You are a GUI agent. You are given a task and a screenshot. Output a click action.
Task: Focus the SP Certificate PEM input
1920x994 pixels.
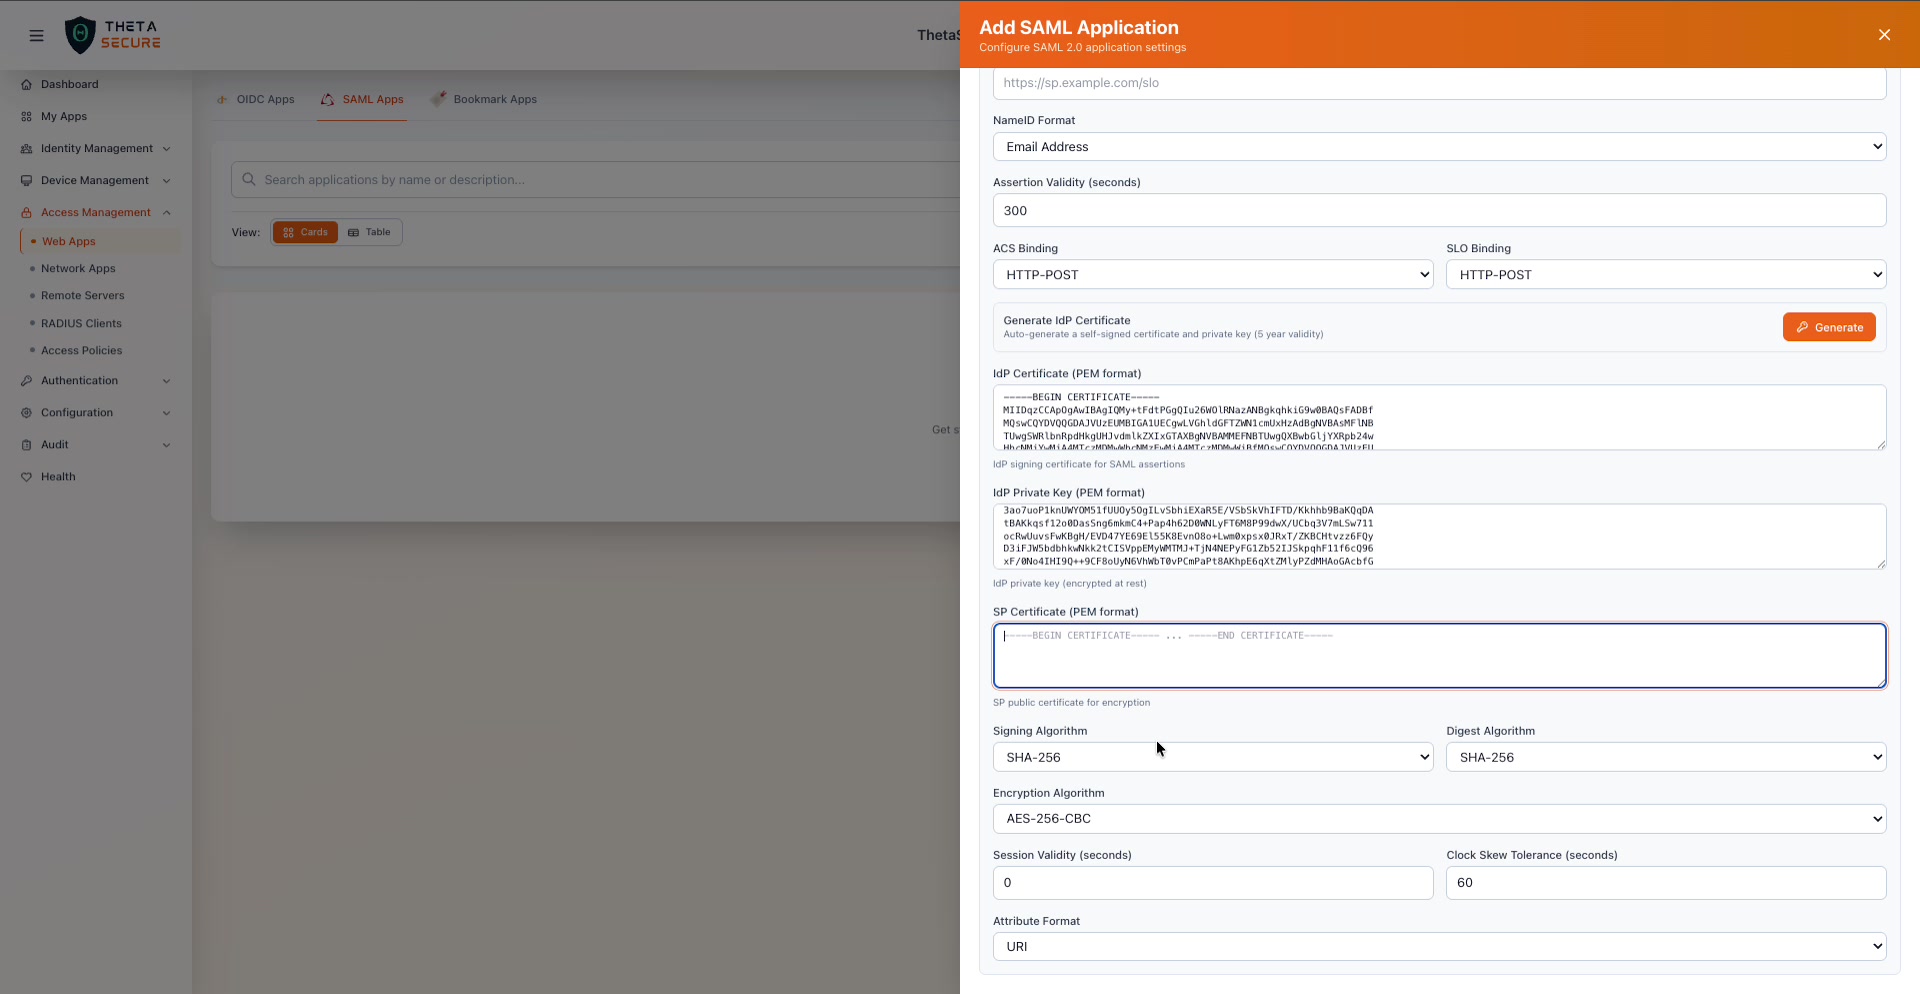tap(1437, 655)
